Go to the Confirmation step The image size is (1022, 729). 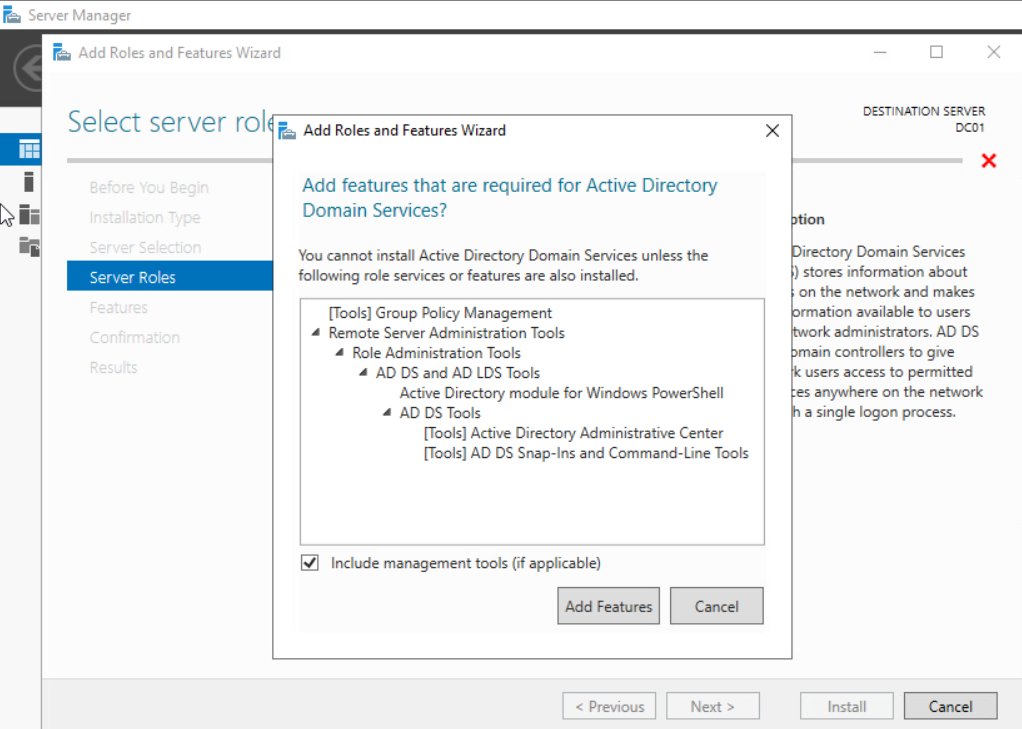[134, 337]
